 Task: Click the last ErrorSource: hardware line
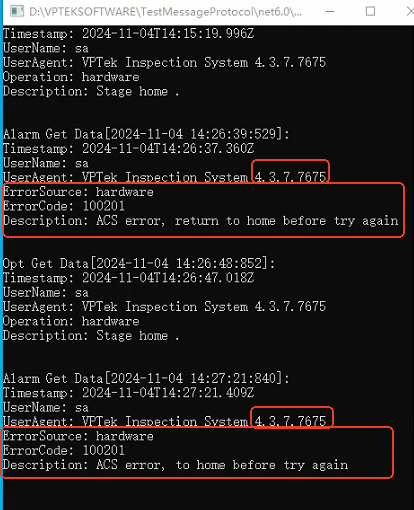(x=78, y=436)
